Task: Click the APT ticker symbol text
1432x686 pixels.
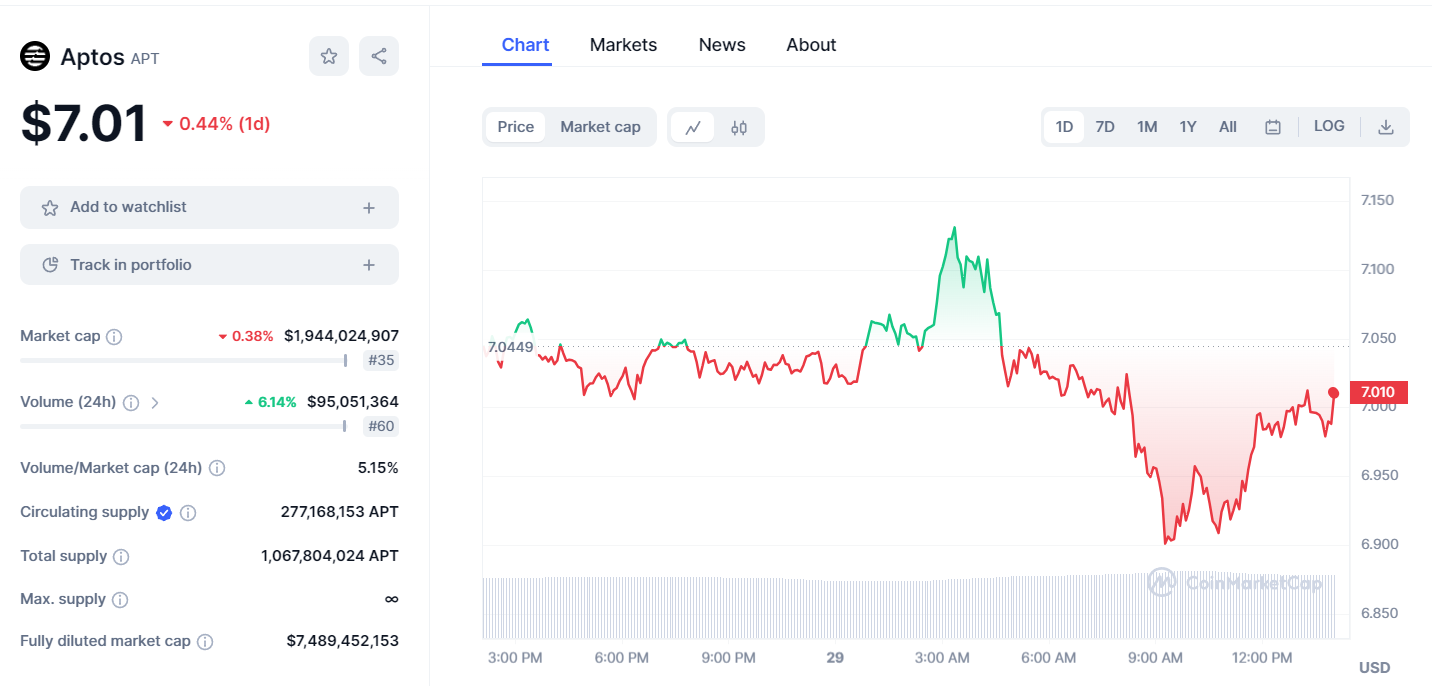Action: pos(145,59)
